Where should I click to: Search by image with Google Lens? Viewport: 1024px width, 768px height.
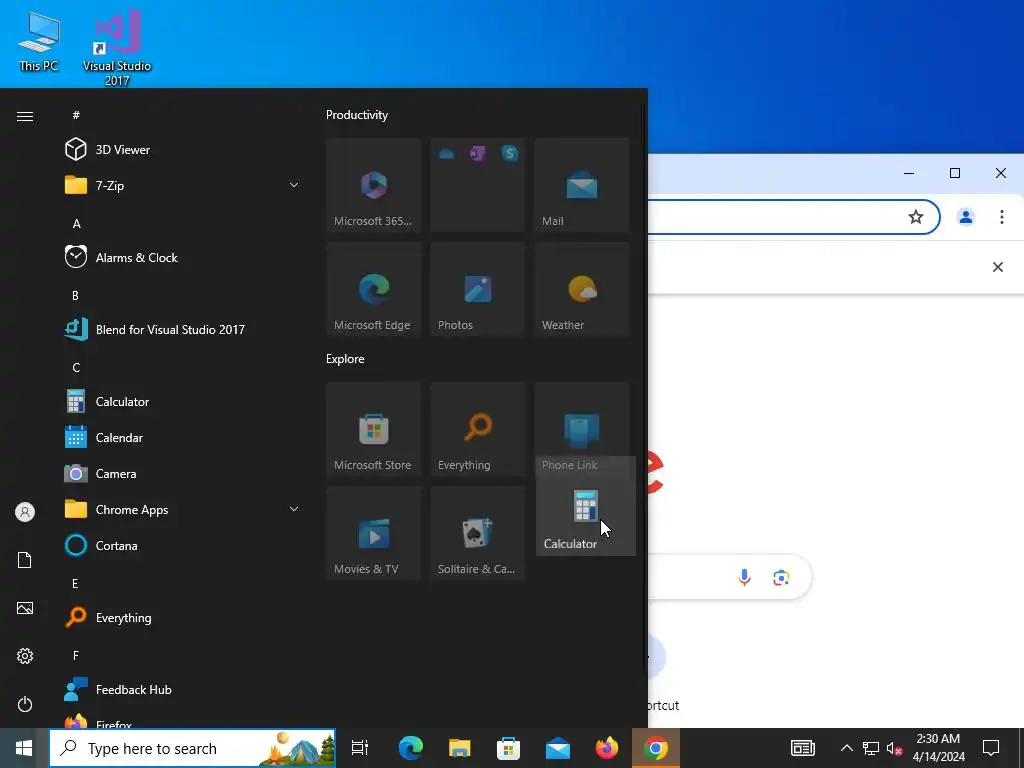coord(781,577)
